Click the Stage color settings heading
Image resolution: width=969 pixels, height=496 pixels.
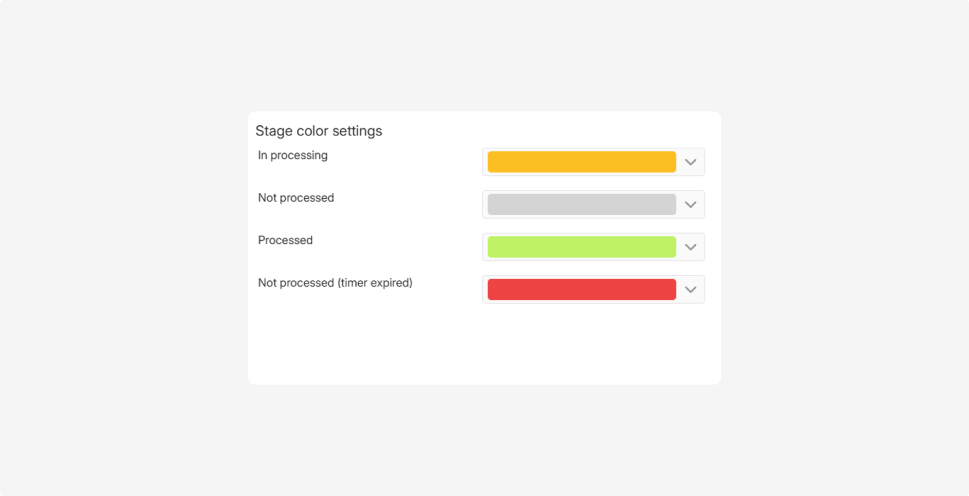tap(318, 131)
